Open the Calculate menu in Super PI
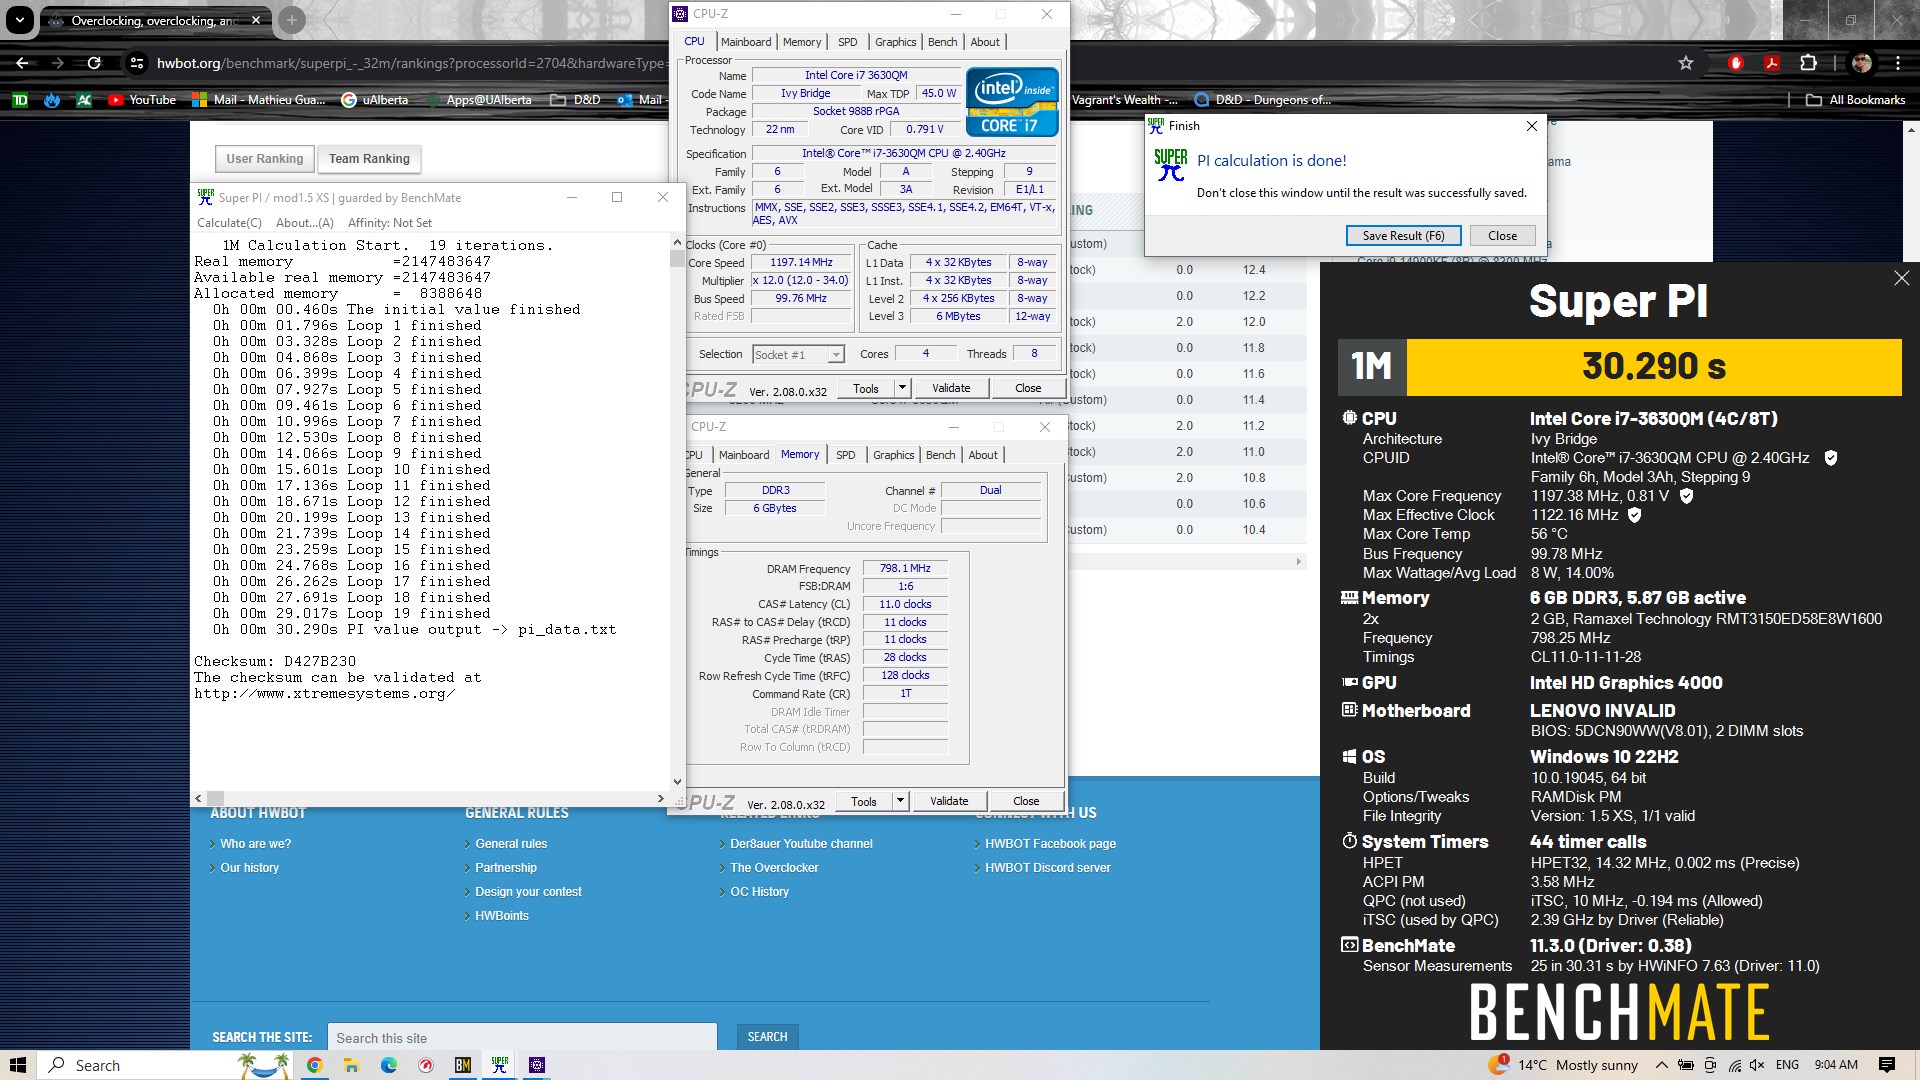The image size is (1920, 1080). 229,223
